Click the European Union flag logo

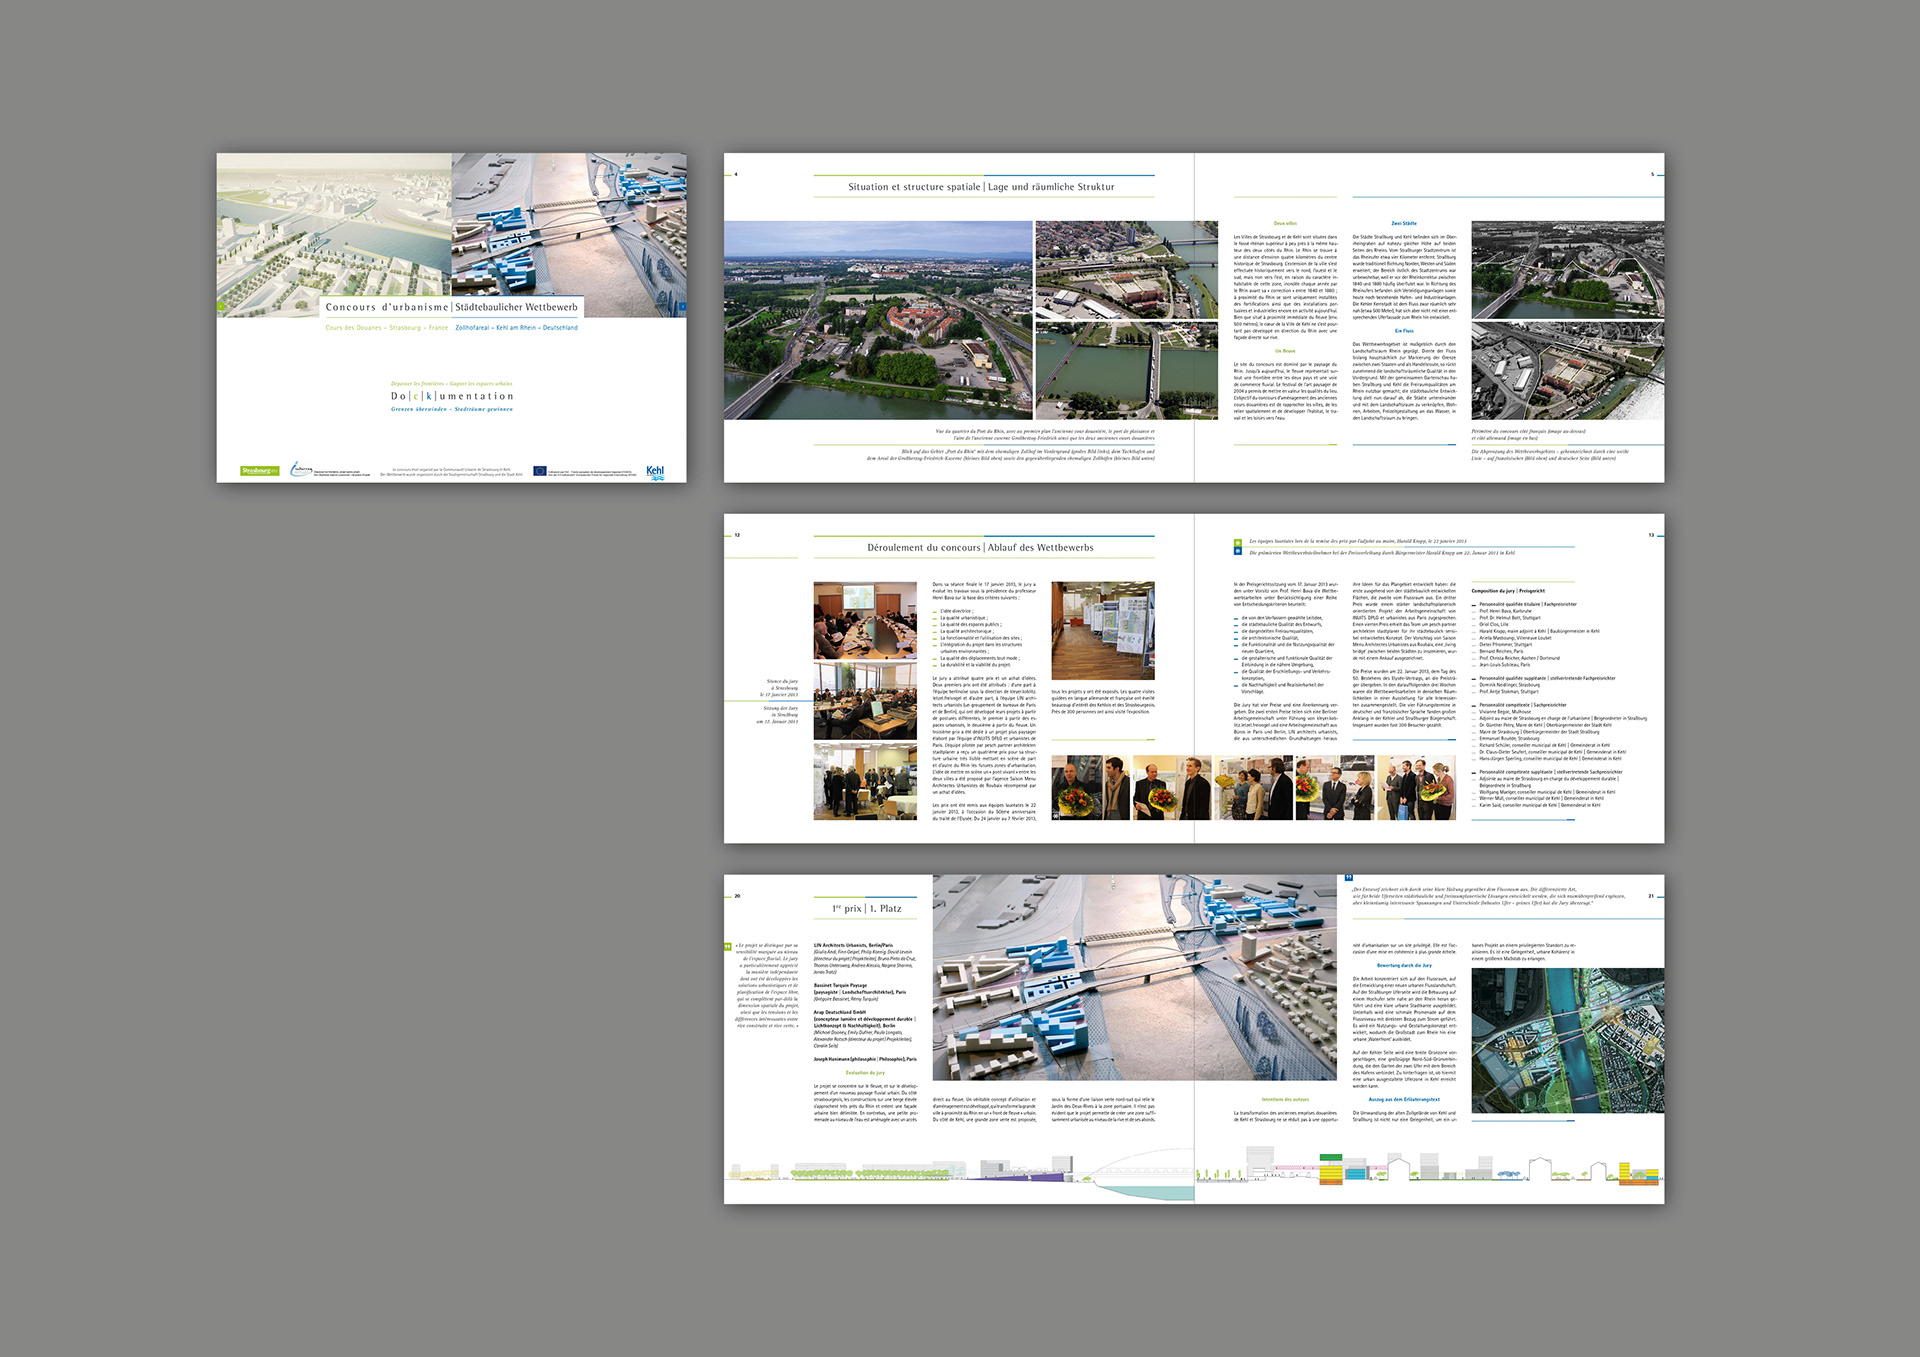(x=540, y=470)
